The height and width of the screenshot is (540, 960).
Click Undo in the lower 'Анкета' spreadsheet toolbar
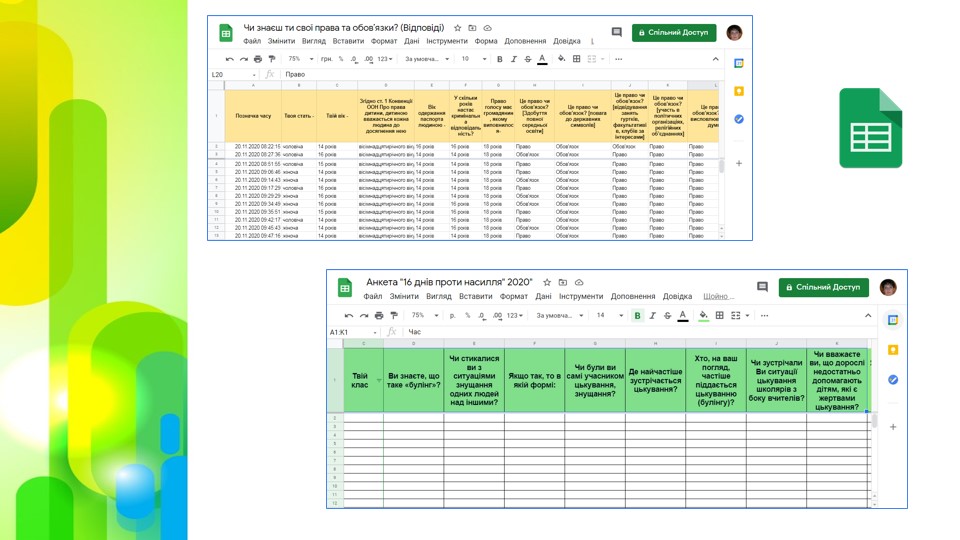click(349, 316)
